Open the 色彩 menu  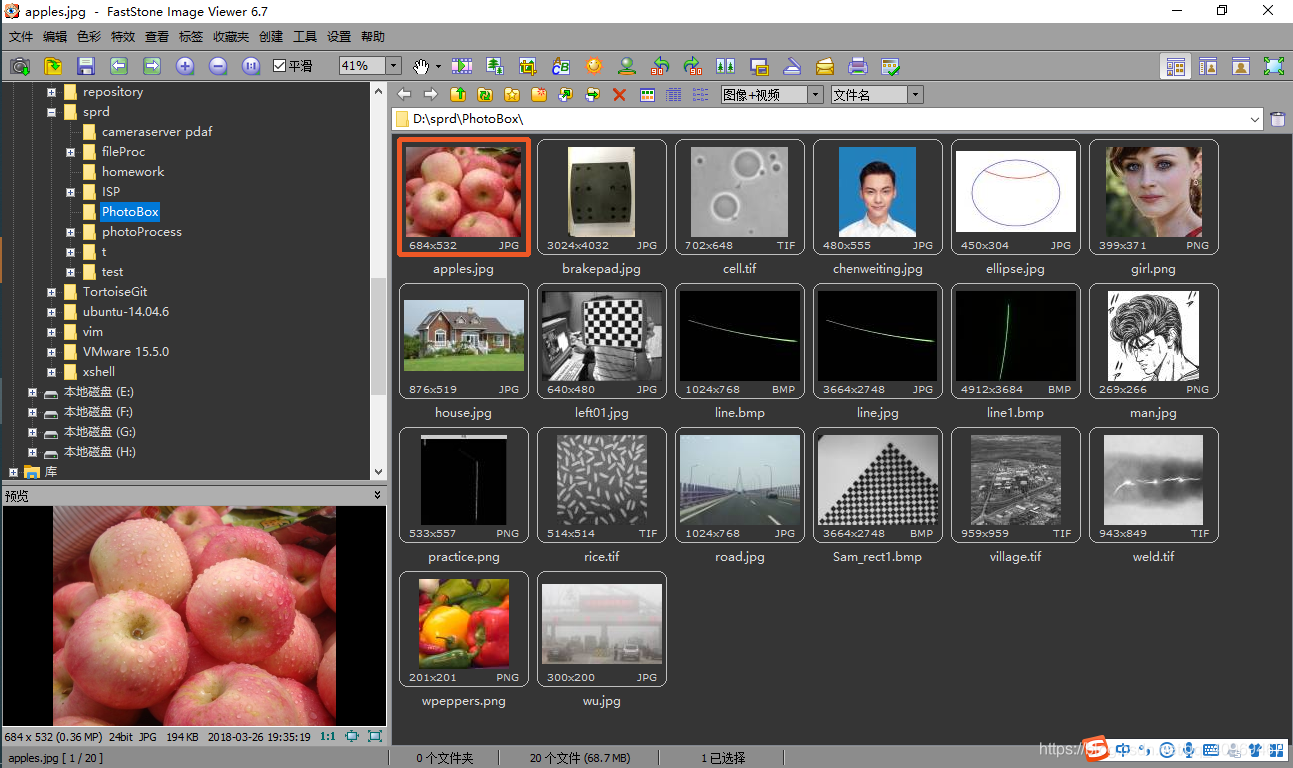(x=89, y=37)
